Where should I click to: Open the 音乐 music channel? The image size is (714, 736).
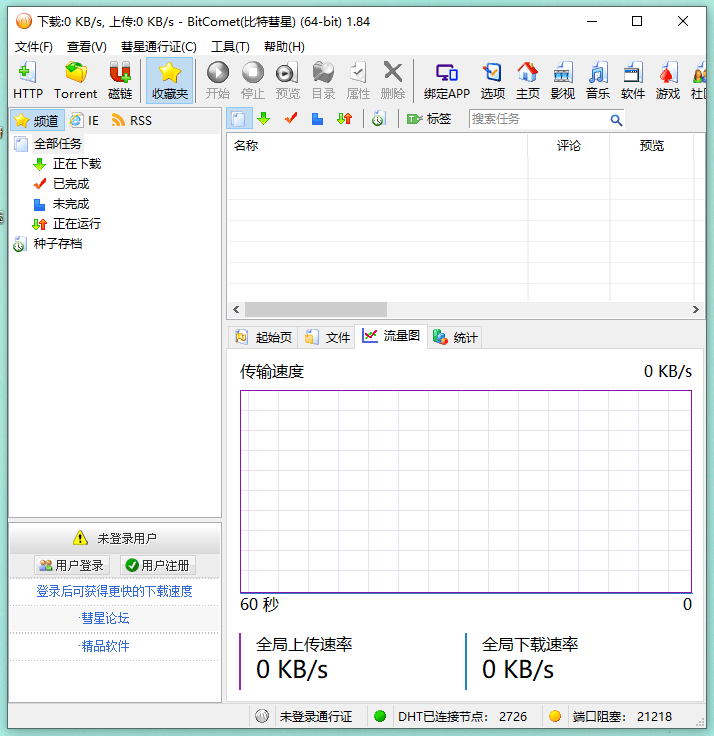598,80
